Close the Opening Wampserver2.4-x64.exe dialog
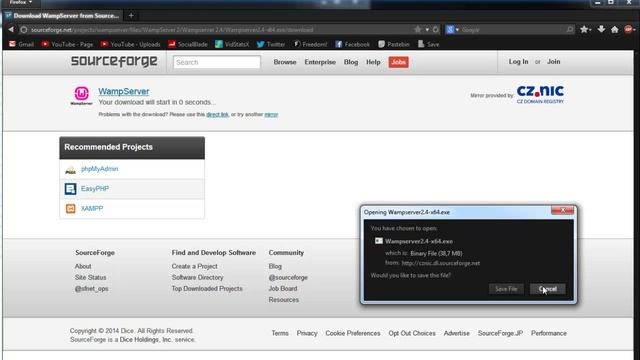Image resolution: width=640 pixels, height=360 pixels. point(562,210)
